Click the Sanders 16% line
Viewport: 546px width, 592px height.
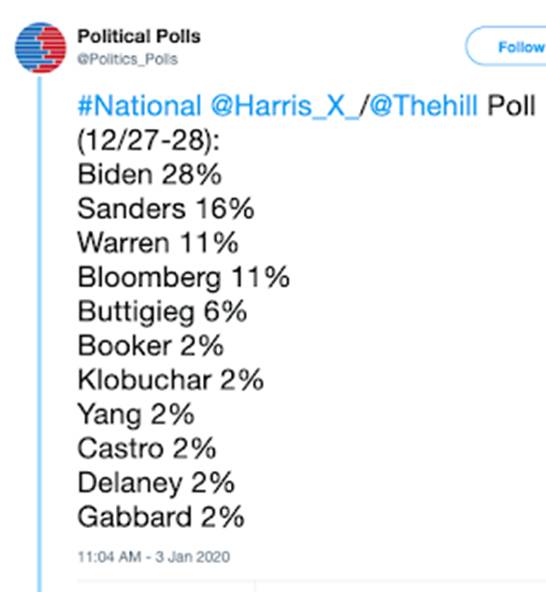pos(166,208)
